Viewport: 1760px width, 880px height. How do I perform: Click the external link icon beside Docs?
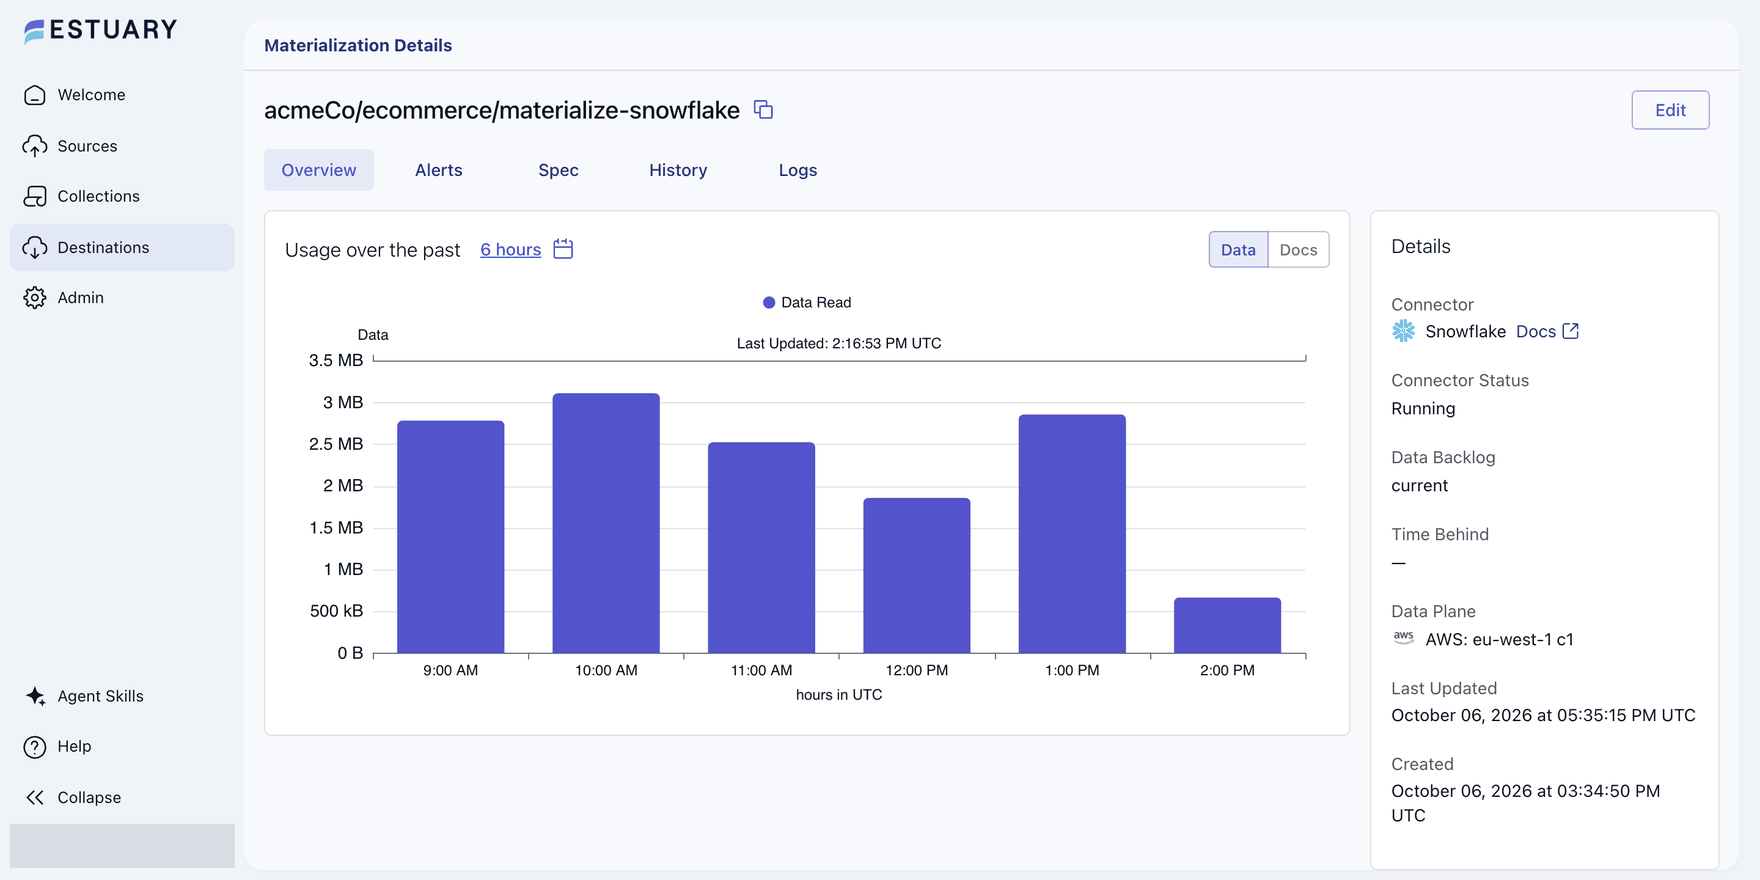[x=1571, y=331]
